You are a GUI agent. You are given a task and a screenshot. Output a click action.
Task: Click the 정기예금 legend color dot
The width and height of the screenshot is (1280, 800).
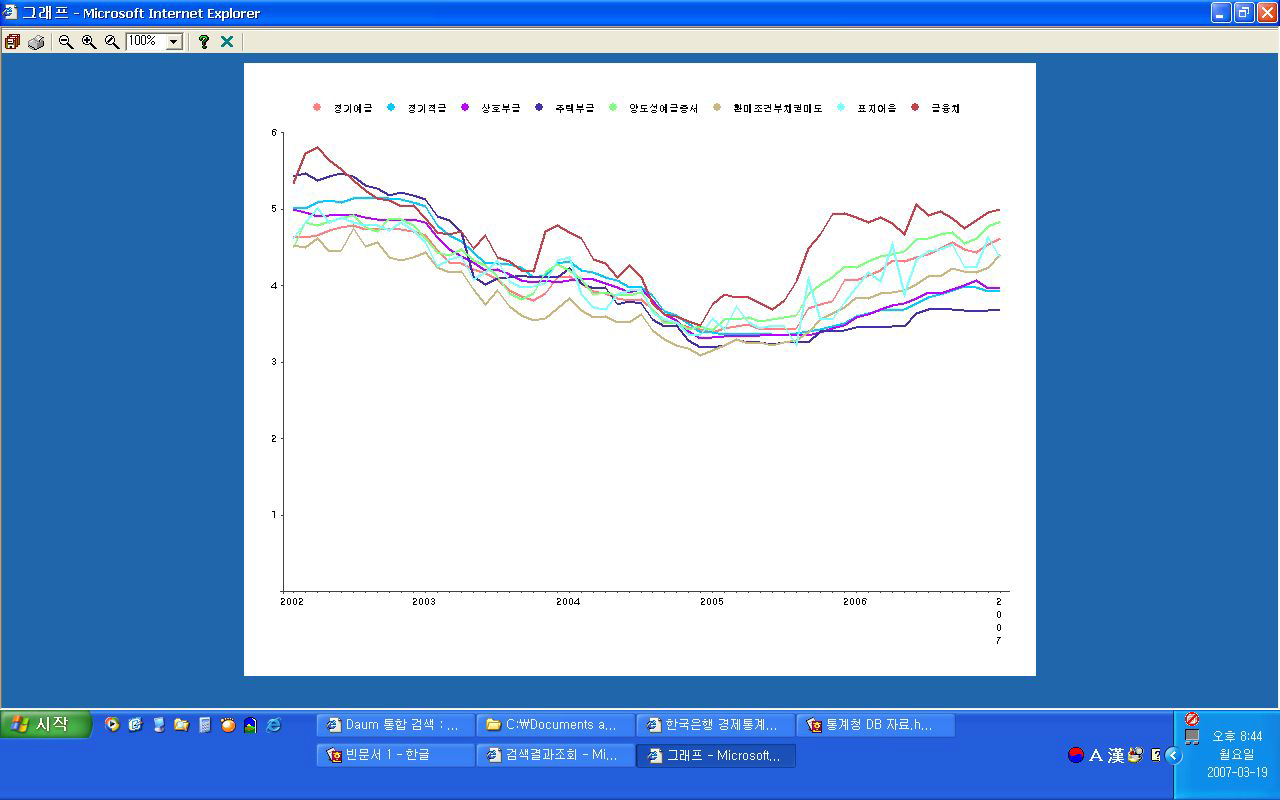click(x=317, y=107)
